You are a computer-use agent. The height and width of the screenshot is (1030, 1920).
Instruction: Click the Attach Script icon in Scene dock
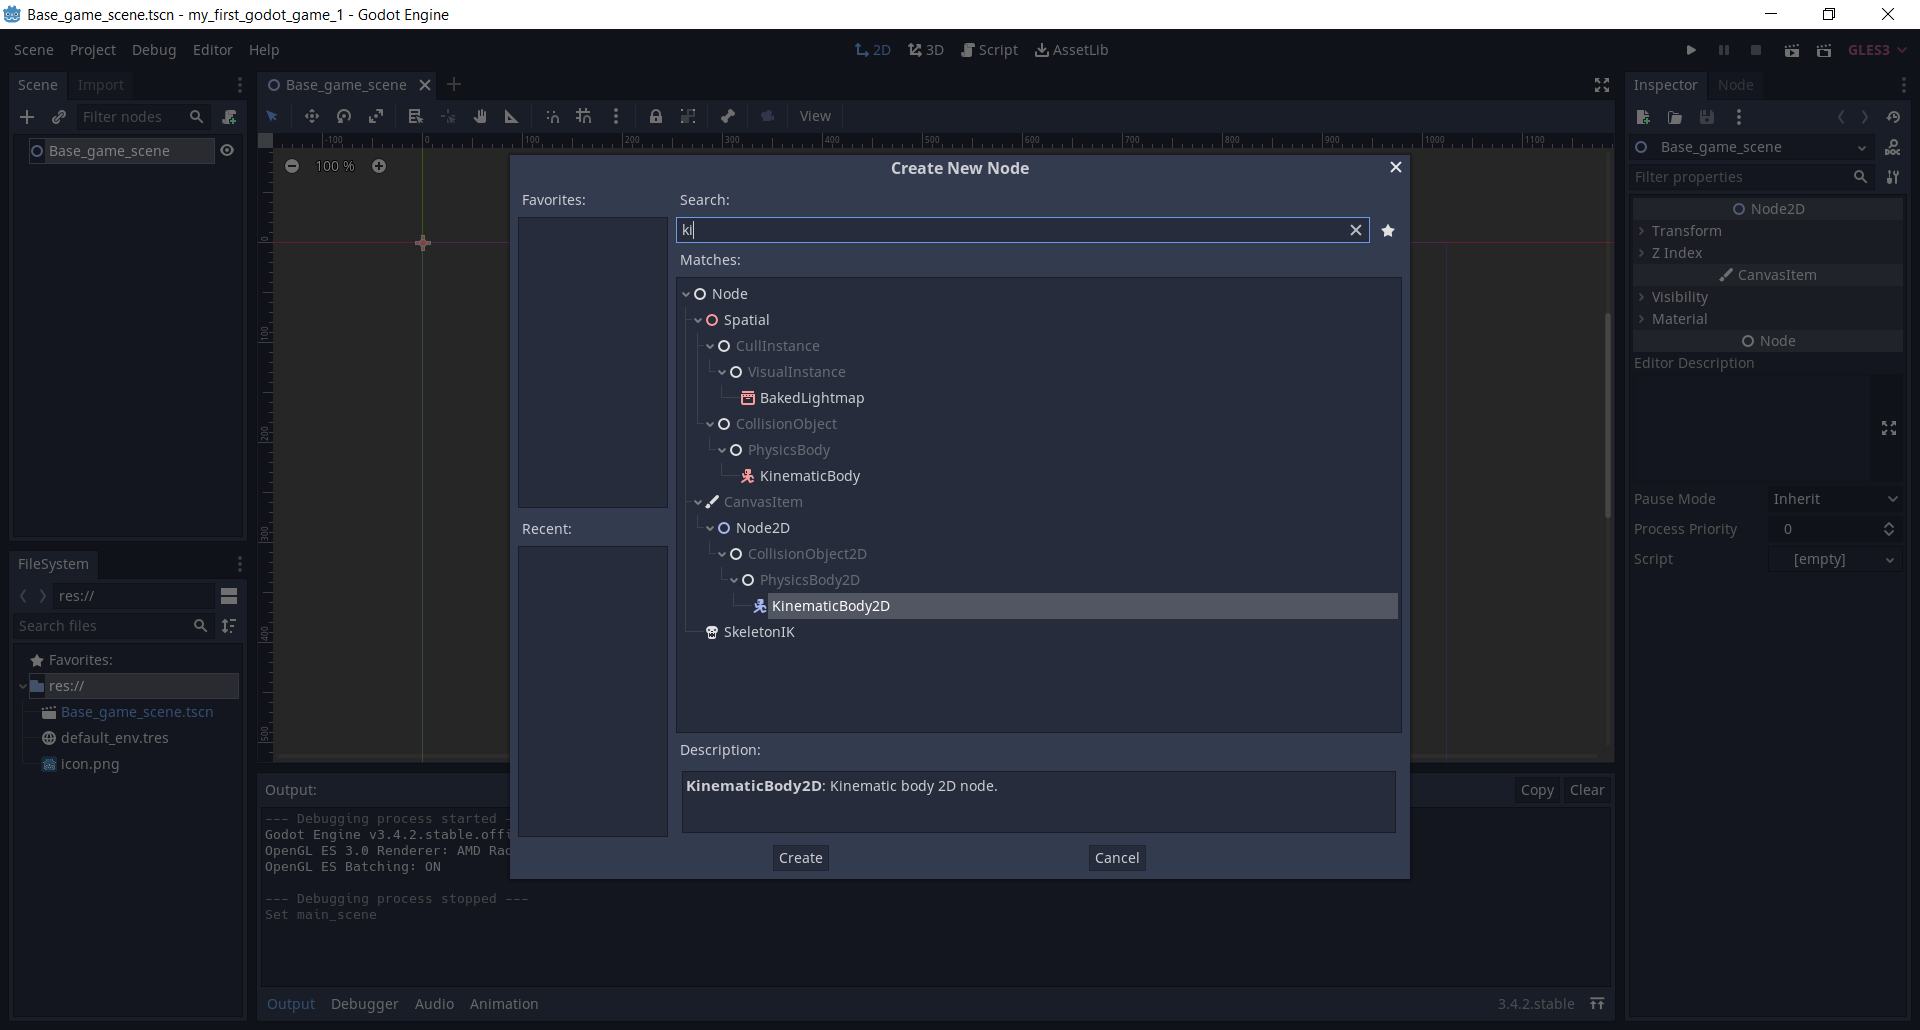(229, 117)
